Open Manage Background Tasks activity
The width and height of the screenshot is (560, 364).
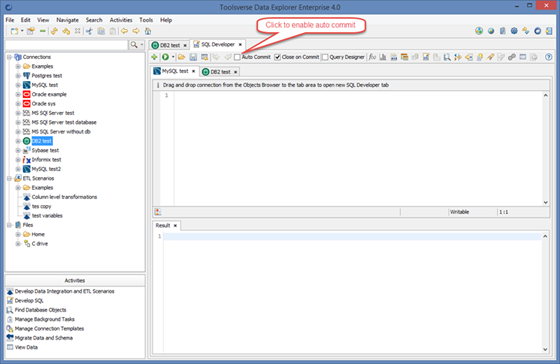[45, 319]
